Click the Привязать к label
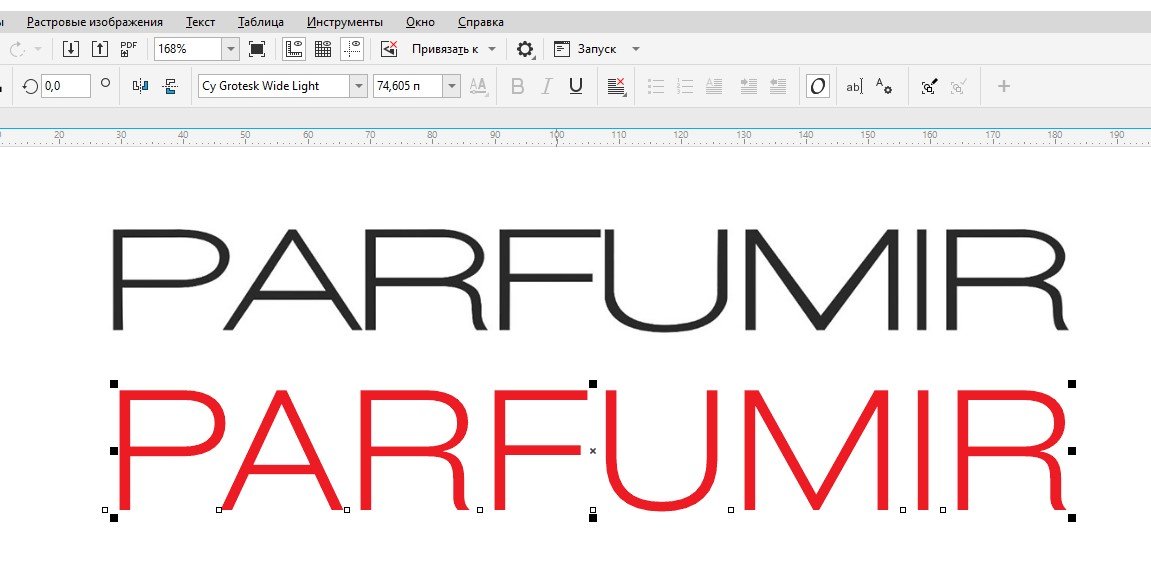The width and height of the screenshot is (1151, 568). (445, 49)
